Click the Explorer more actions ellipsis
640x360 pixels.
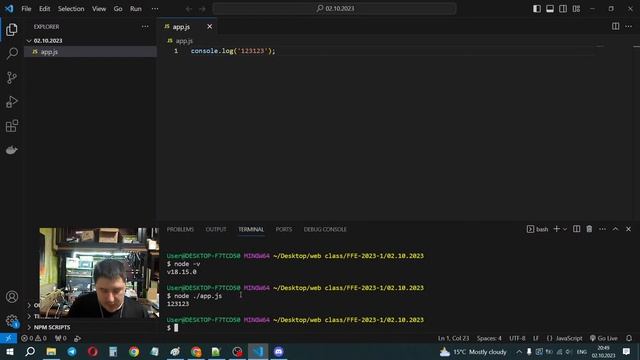coord(145,27)
